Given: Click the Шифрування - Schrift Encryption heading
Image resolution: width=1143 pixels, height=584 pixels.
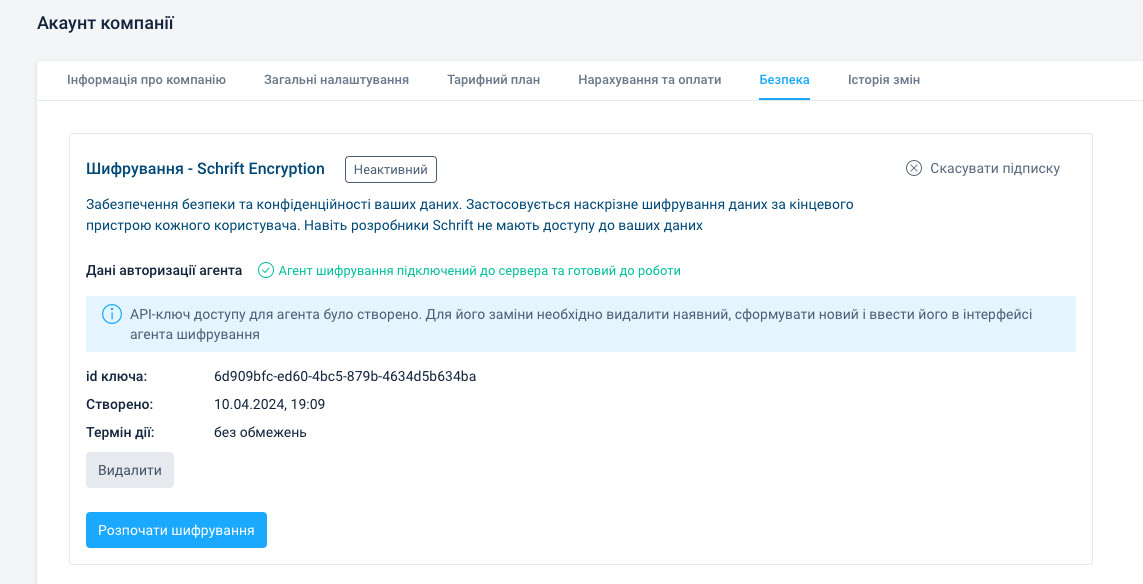Looking at the screenshot, I should 205,169.
